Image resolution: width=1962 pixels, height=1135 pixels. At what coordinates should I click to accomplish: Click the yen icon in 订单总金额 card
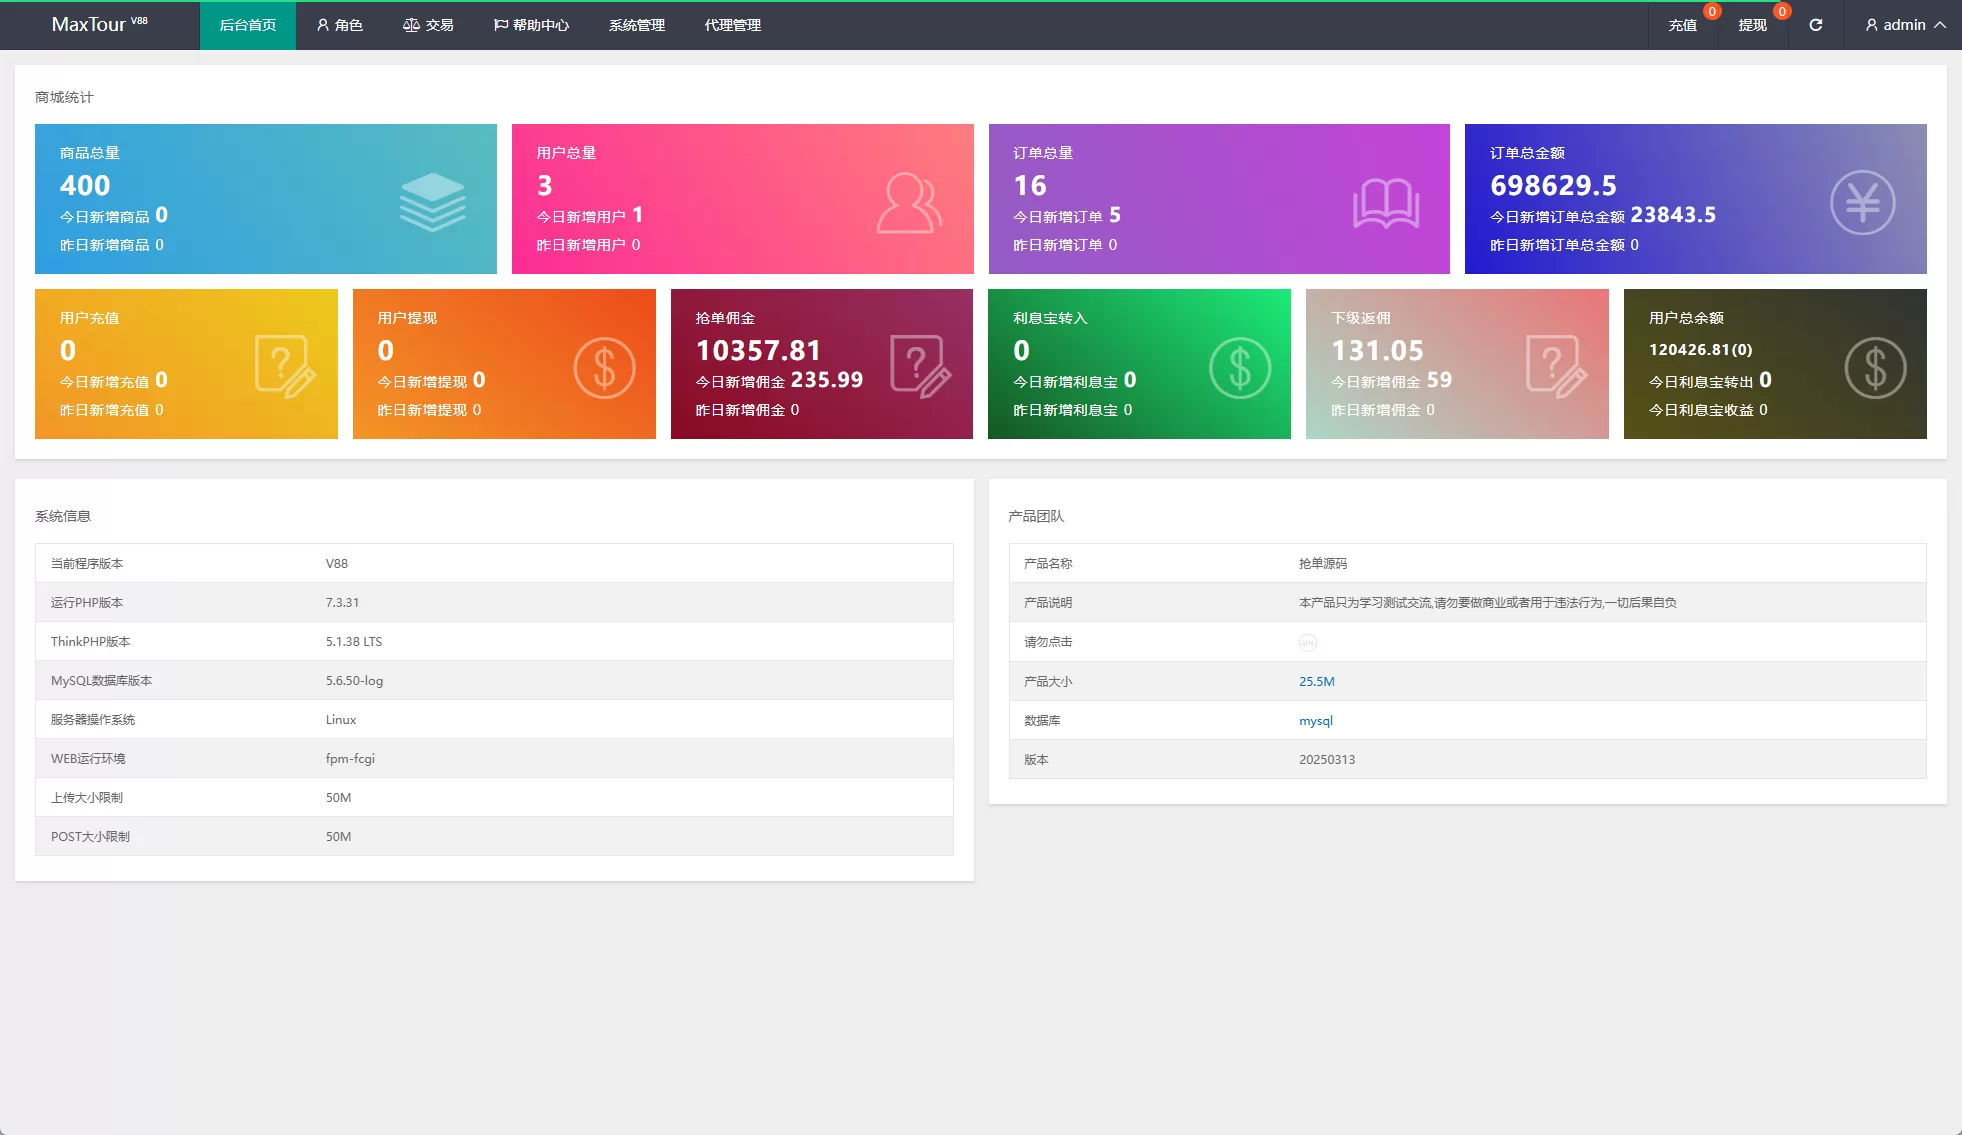pyautogui.click(x=1862, y=203)
